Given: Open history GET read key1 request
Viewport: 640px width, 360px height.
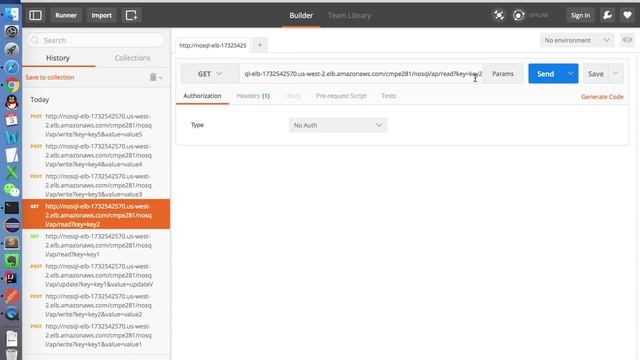Looking at the screenshot, I should (x=96, y=245).
